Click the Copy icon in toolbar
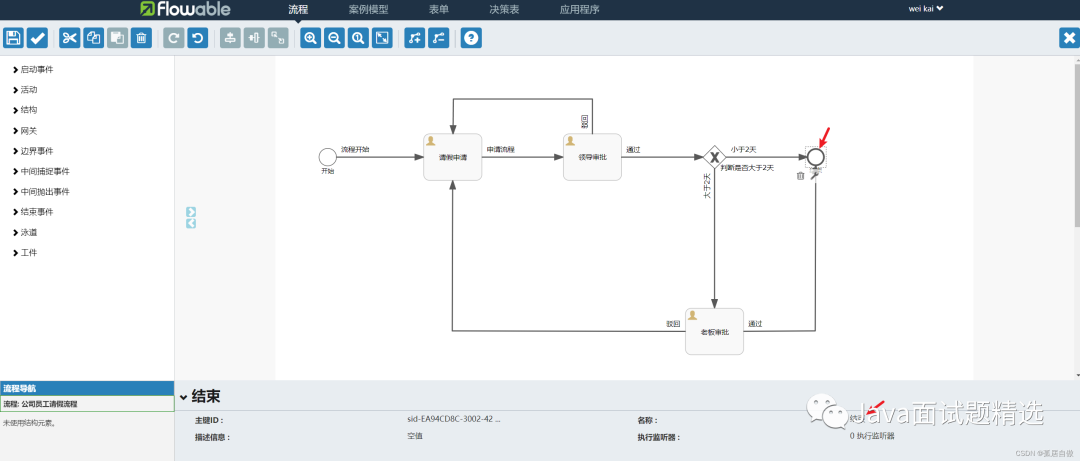 point(93,38)
